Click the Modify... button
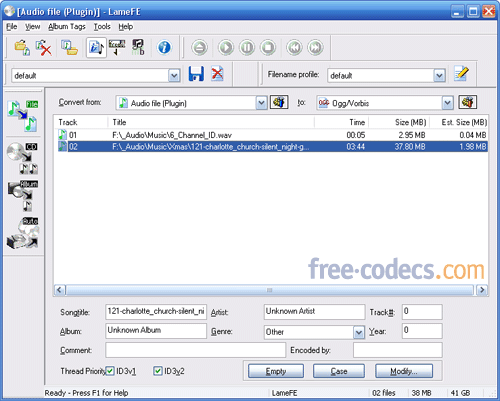 404,371
